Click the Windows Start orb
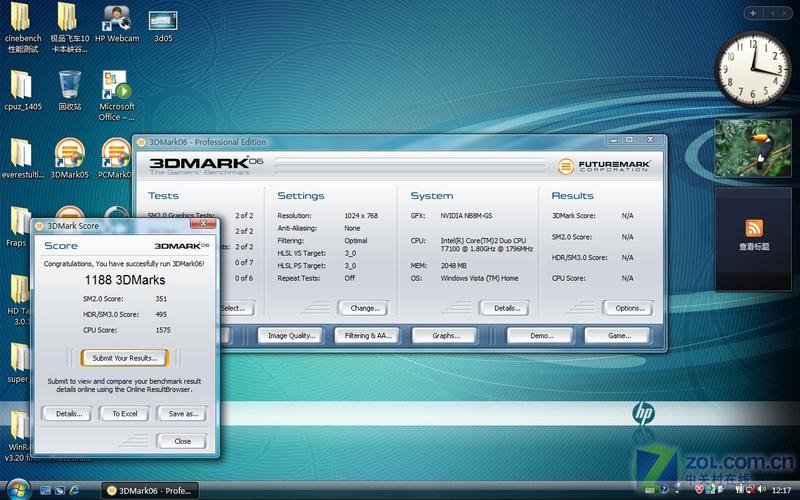The image size is (800, 500). [x=17, y=490]
